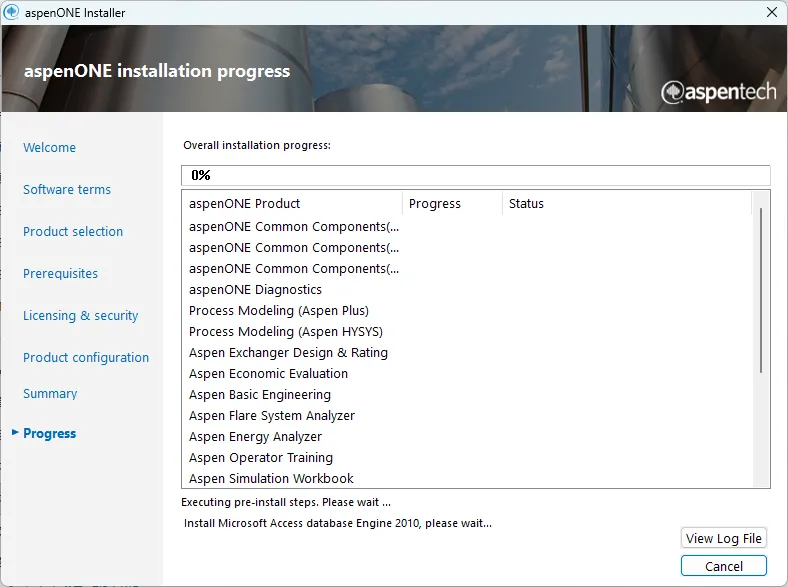The width and height of the screenshot is (788, 587).
Task: Open the Software terms step
Action: [67, 189]
